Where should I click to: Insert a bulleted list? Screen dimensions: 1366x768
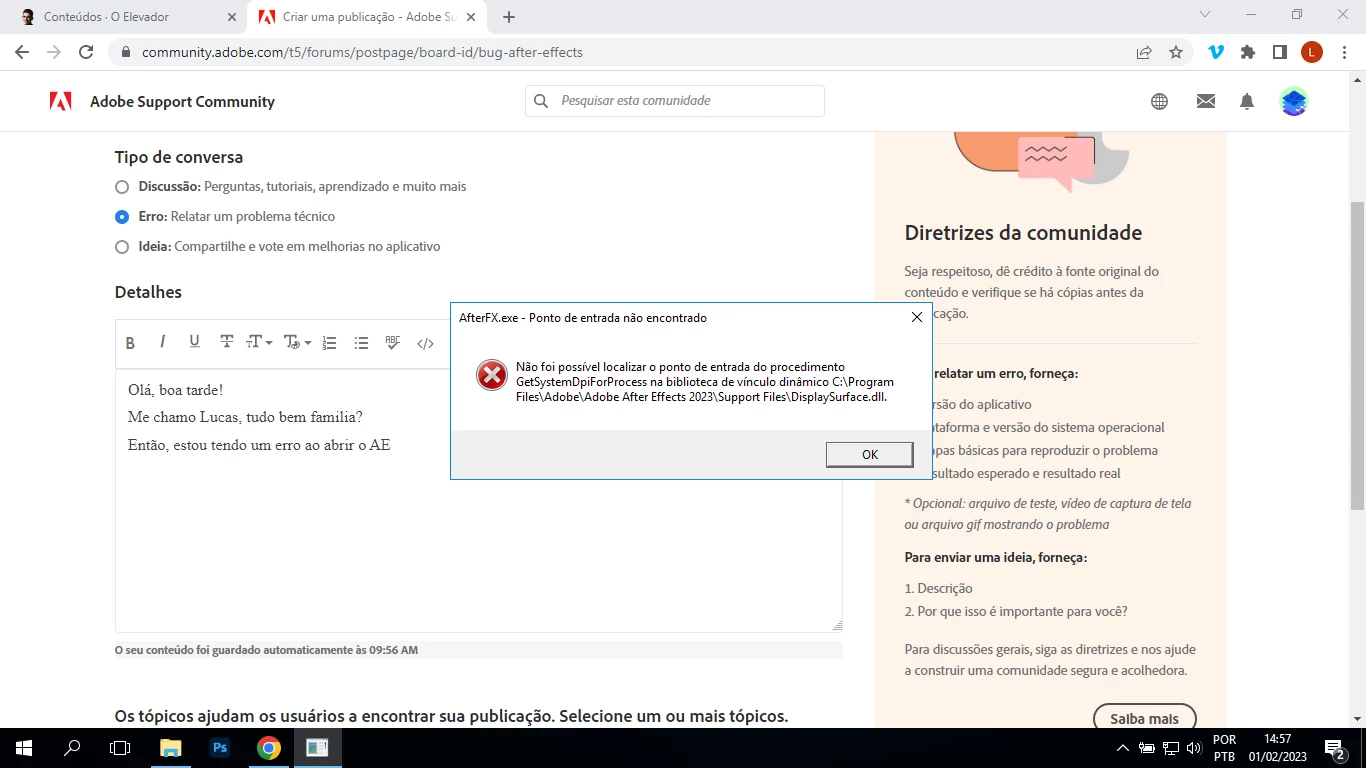coord(361,343)
